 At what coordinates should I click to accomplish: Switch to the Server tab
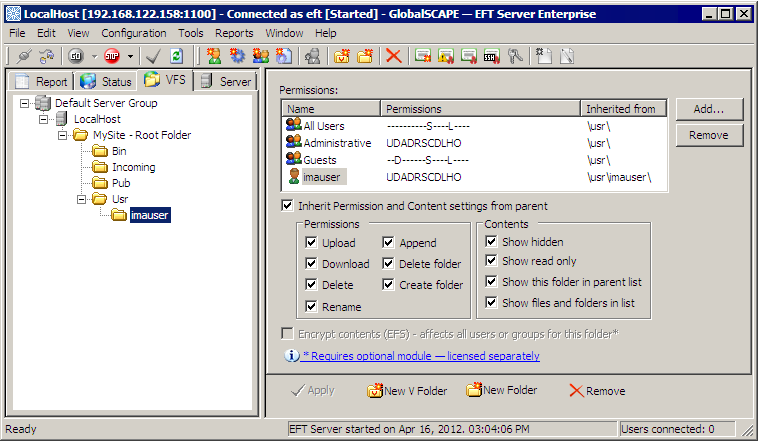pos(226,81)
